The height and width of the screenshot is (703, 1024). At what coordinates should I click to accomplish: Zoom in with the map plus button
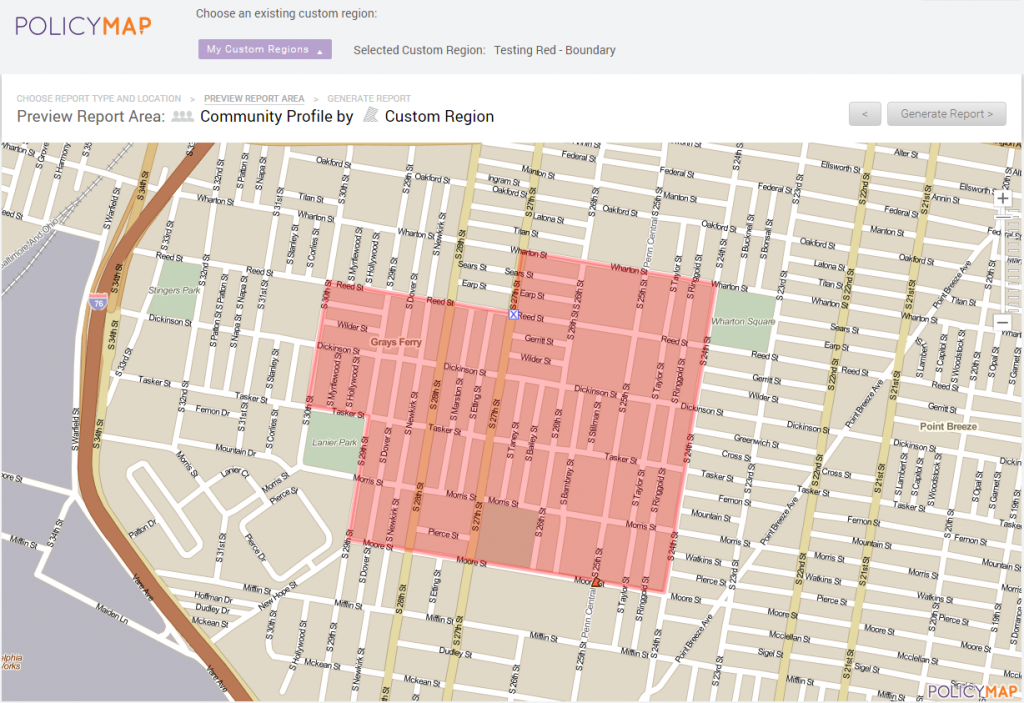click(x=1002, y=199)
